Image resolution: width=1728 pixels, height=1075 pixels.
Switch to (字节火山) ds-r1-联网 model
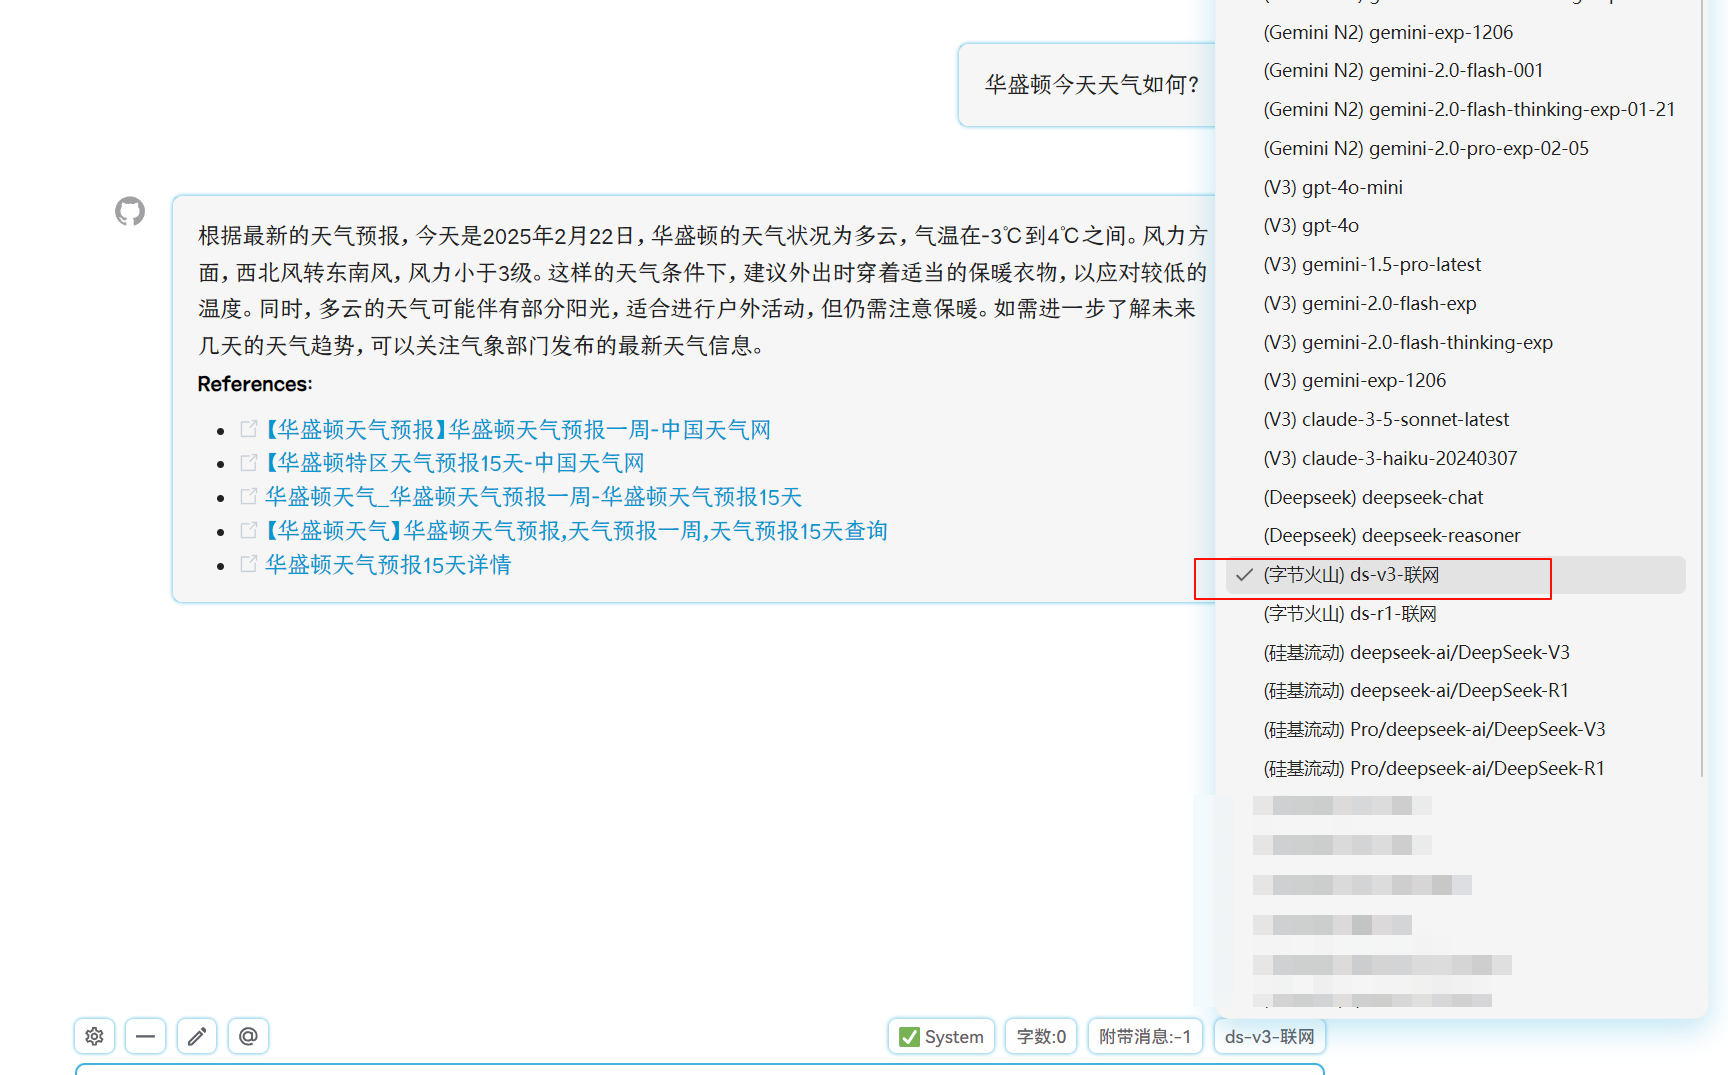[1456, 613]
